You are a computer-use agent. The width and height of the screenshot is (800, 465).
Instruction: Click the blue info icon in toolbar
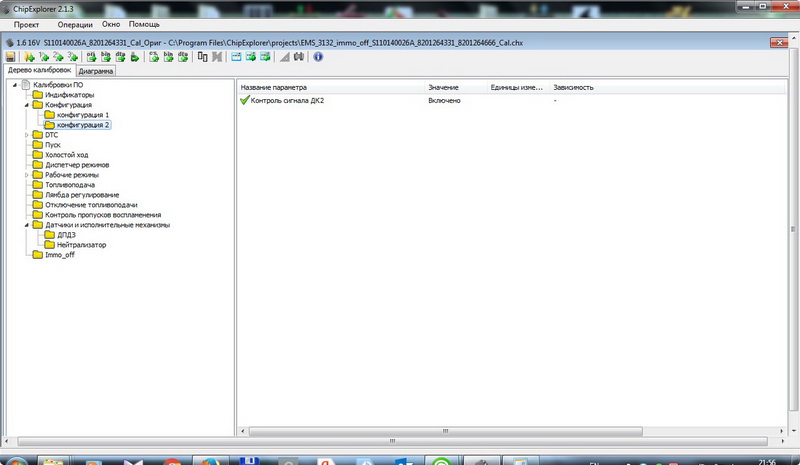point(318,57)
